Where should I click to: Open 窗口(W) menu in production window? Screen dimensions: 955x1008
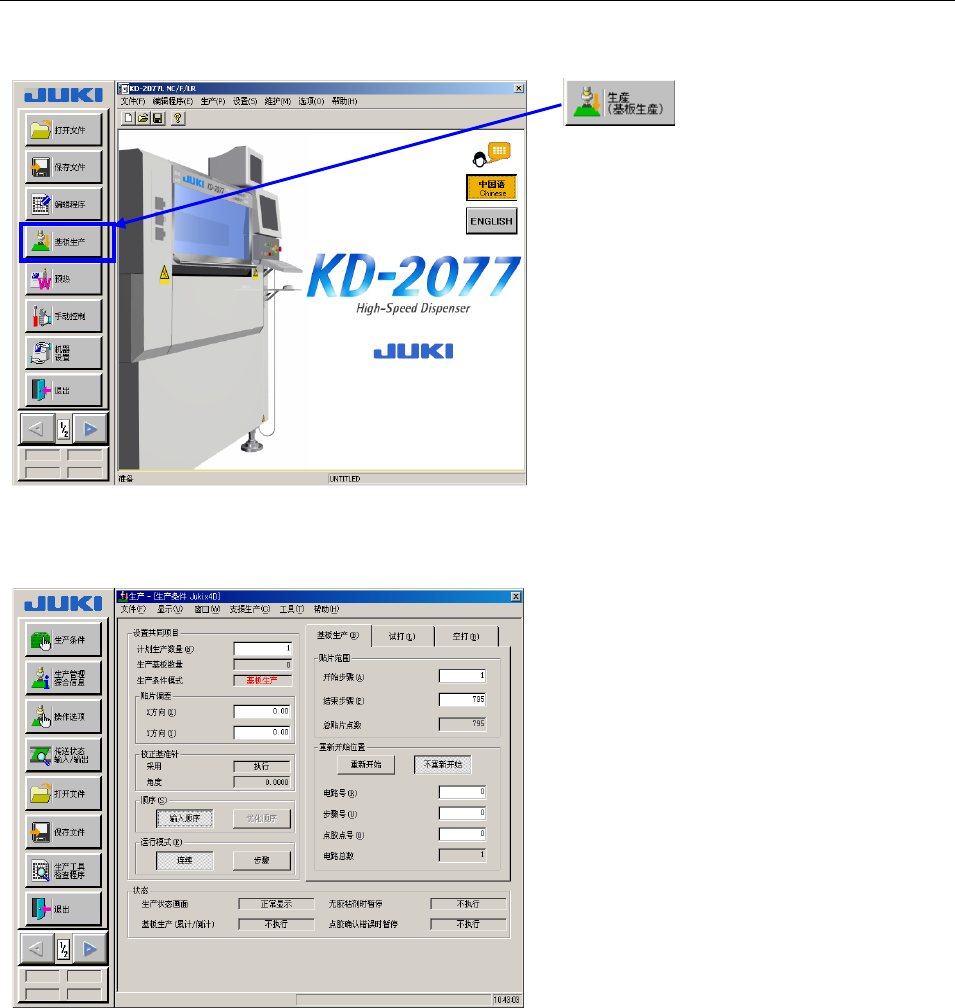(x=207, y=609)
